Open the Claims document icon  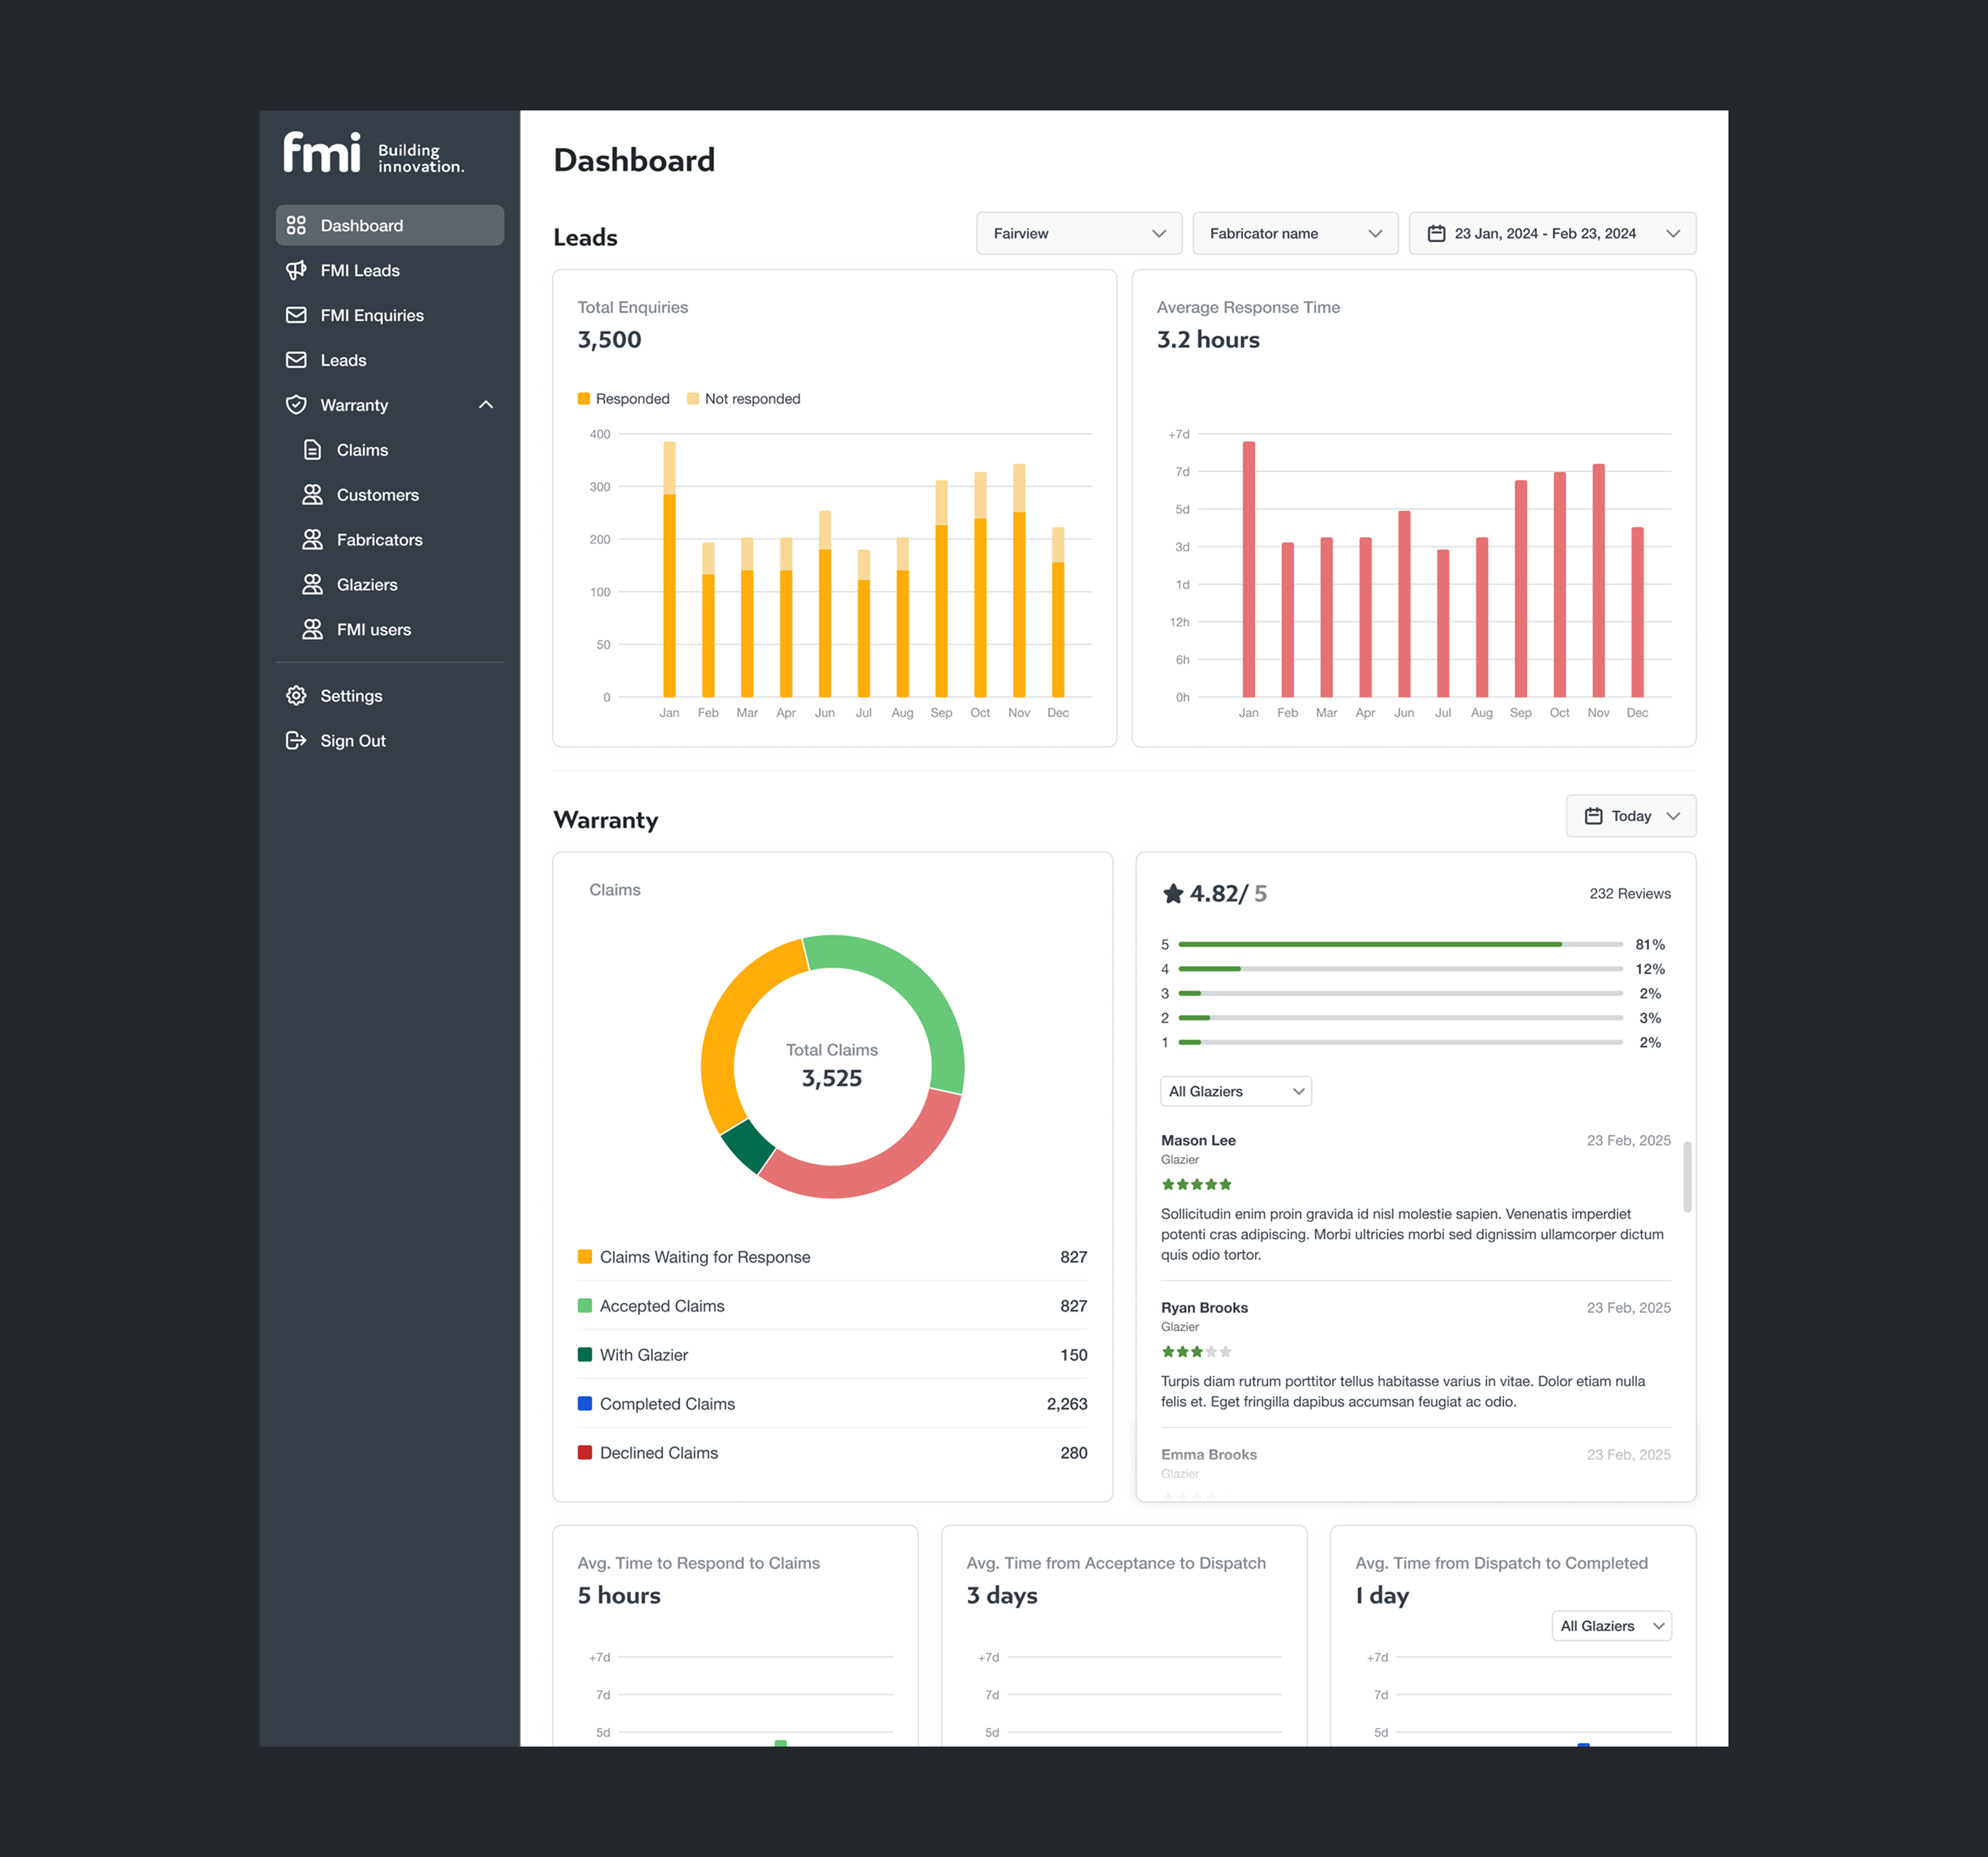click(x=312, y=450)
